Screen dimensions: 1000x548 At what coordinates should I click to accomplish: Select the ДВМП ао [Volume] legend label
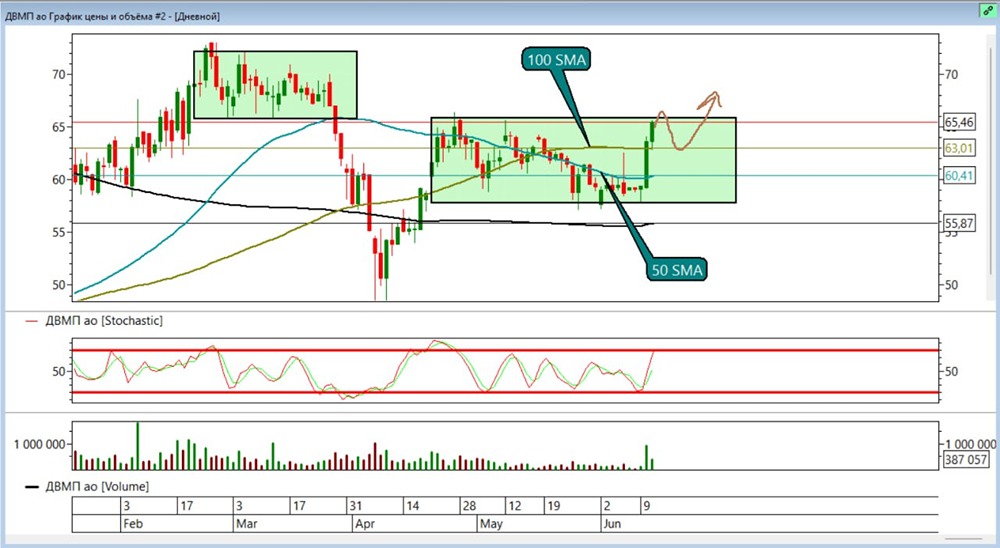(x=97, y=487)
